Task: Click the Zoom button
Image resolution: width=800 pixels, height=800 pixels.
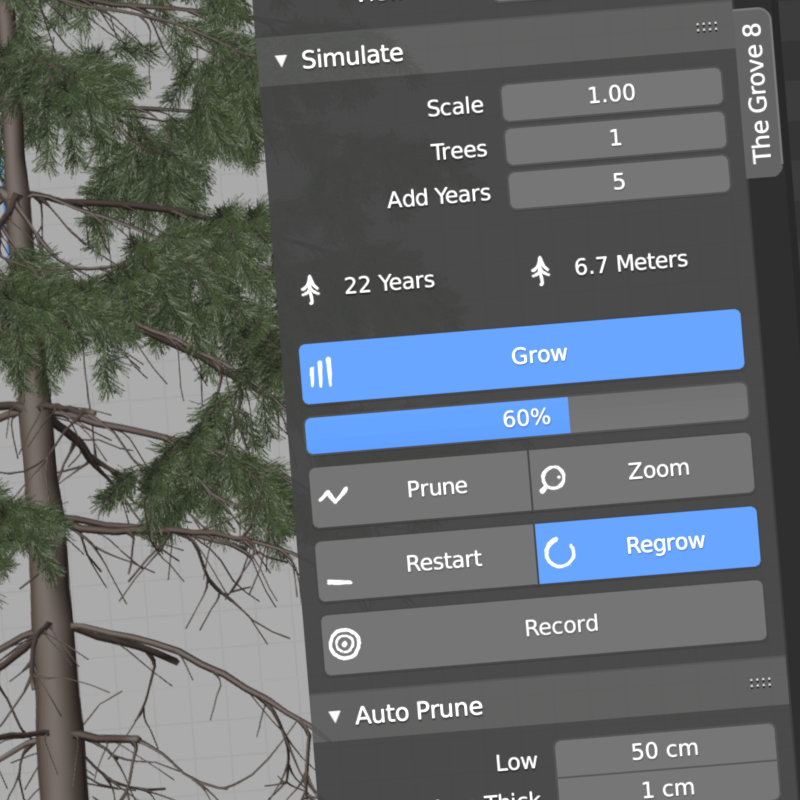Action: [x=642, y=471]
